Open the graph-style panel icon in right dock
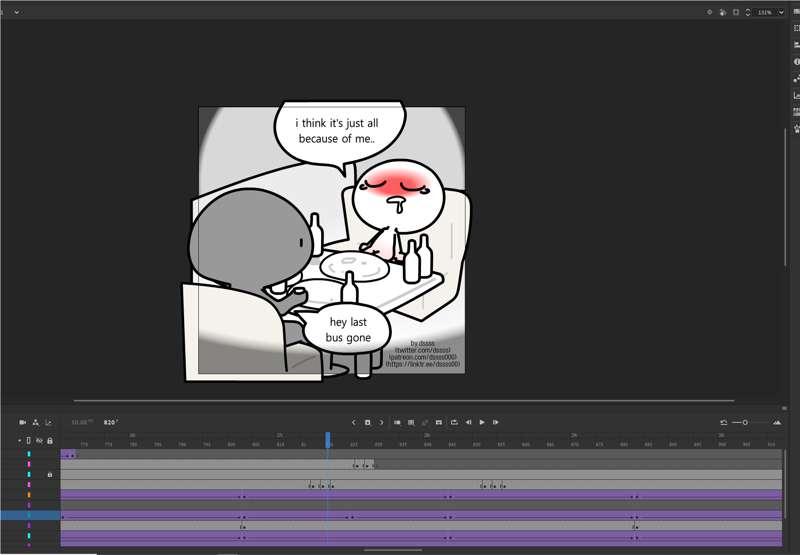800x555 pixels. click(x=796, y=95)
